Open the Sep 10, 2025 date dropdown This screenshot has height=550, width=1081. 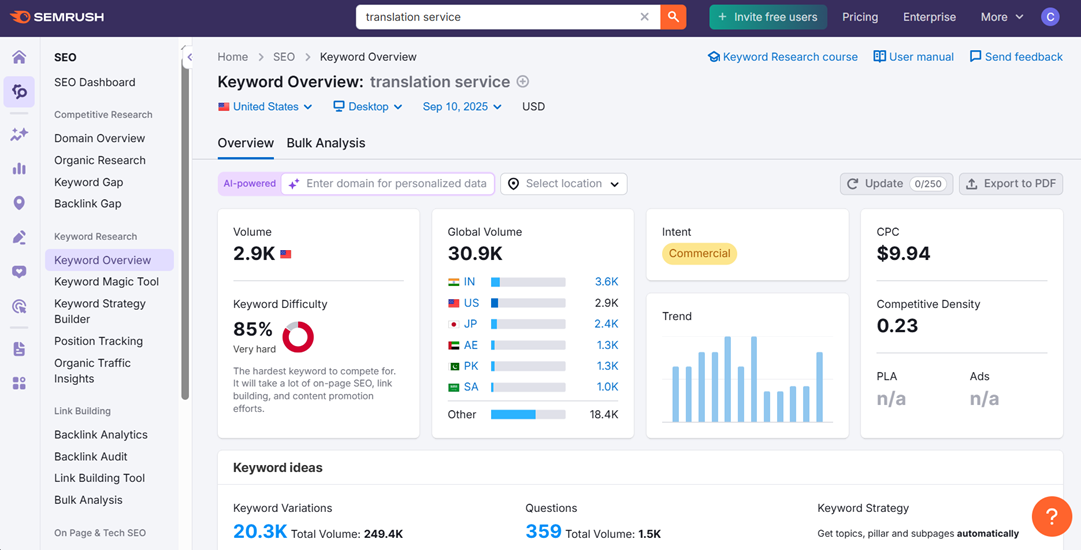462,107
